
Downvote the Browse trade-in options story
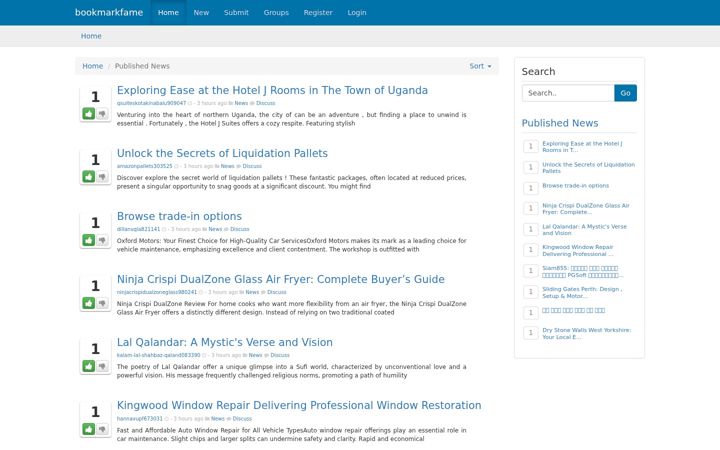[102, 240]
